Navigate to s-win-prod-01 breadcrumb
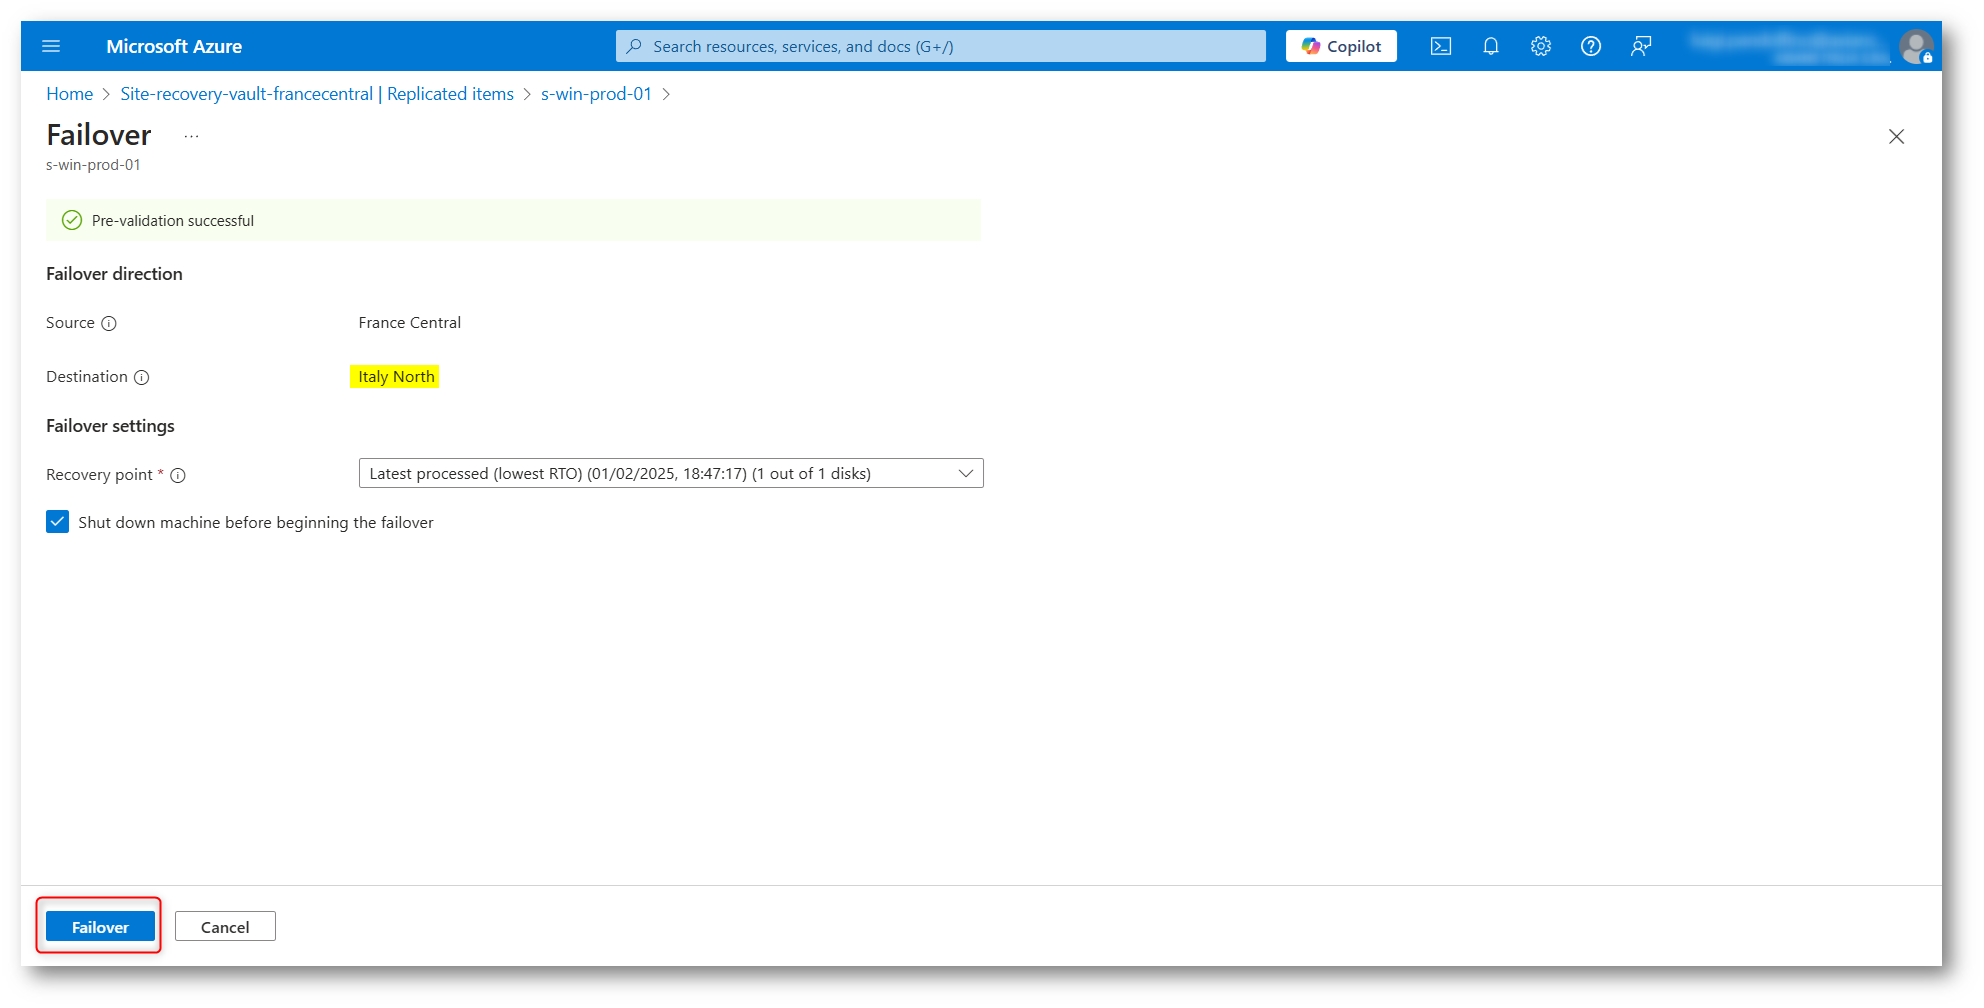 tap(596, 94)
